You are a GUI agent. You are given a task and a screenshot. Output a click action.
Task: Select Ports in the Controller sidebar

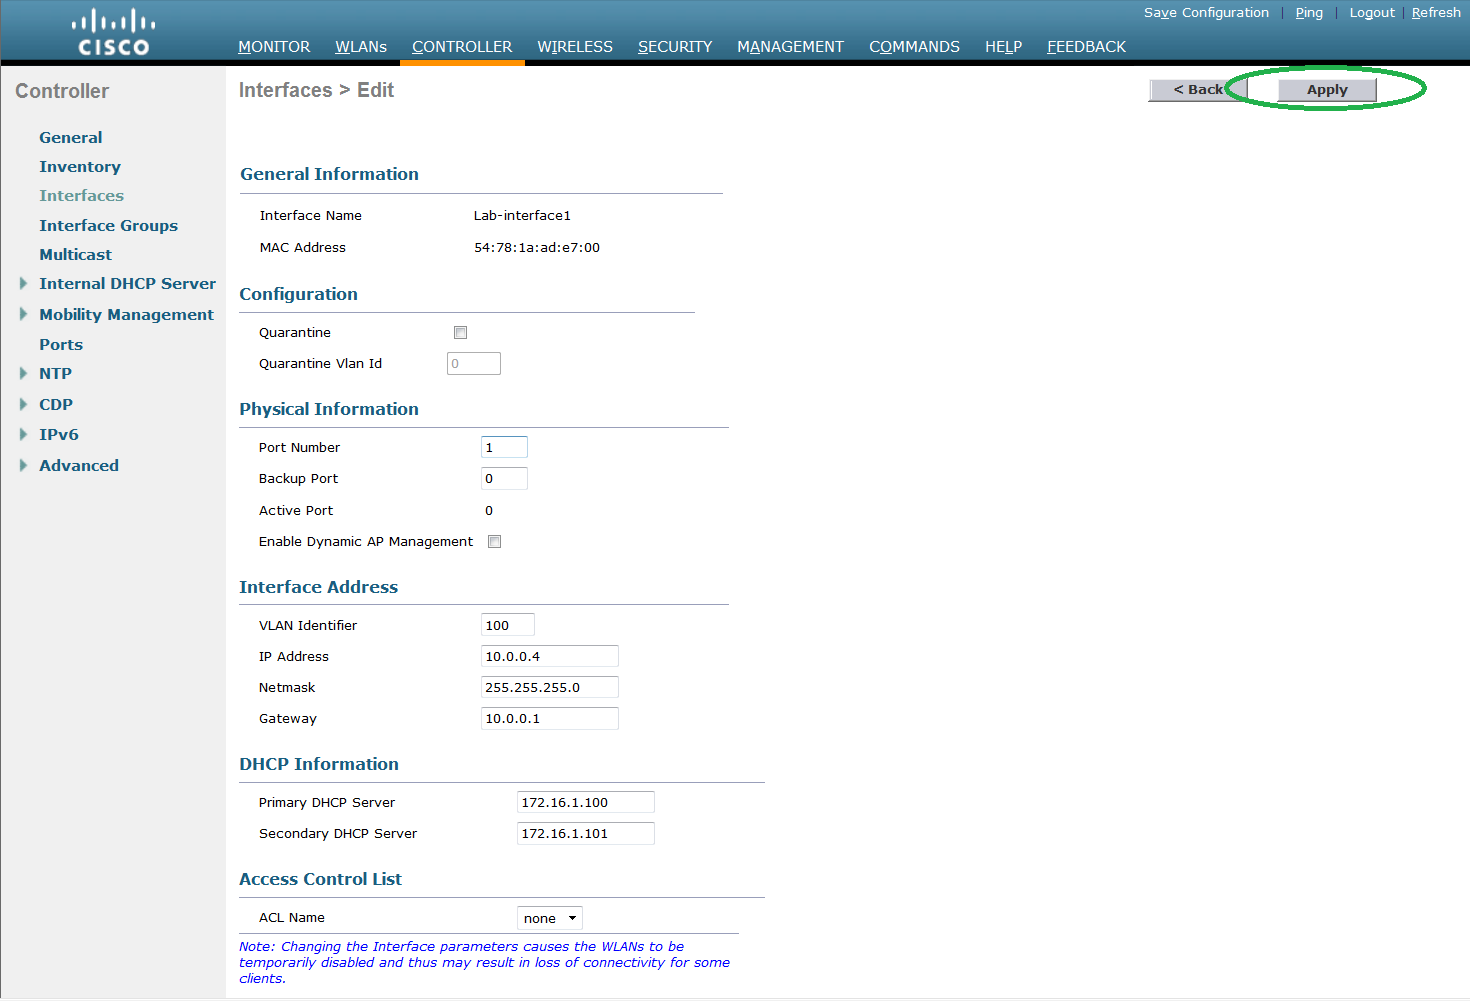click(x=60, y=344)
